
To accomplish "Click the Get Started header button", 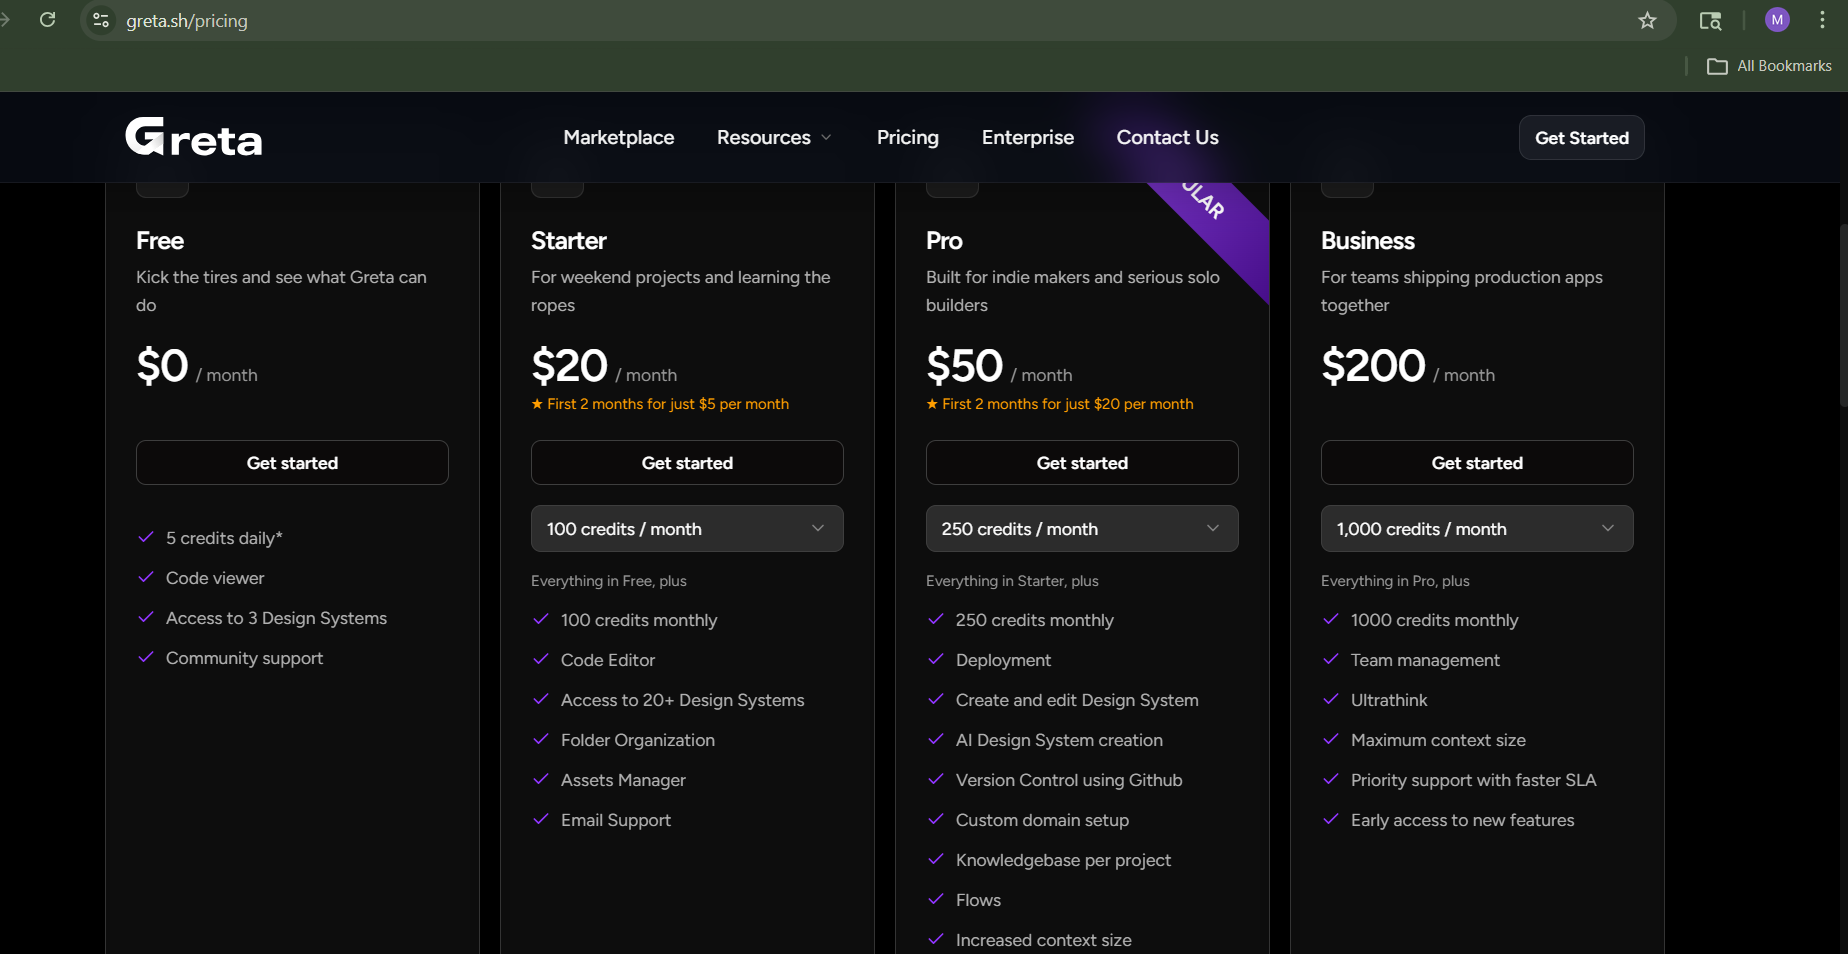I will [x=1582, y=138].
